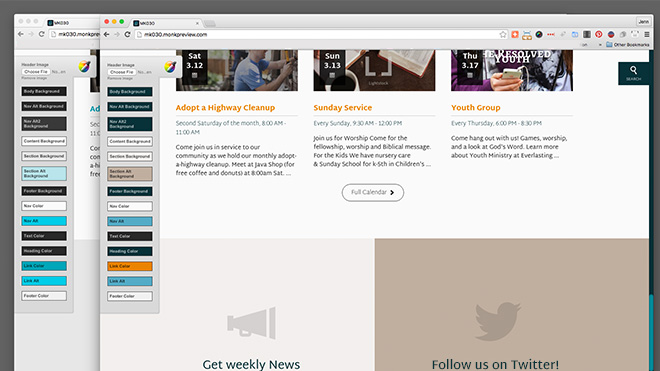Click Remove Image in the front window

(120, 78)
